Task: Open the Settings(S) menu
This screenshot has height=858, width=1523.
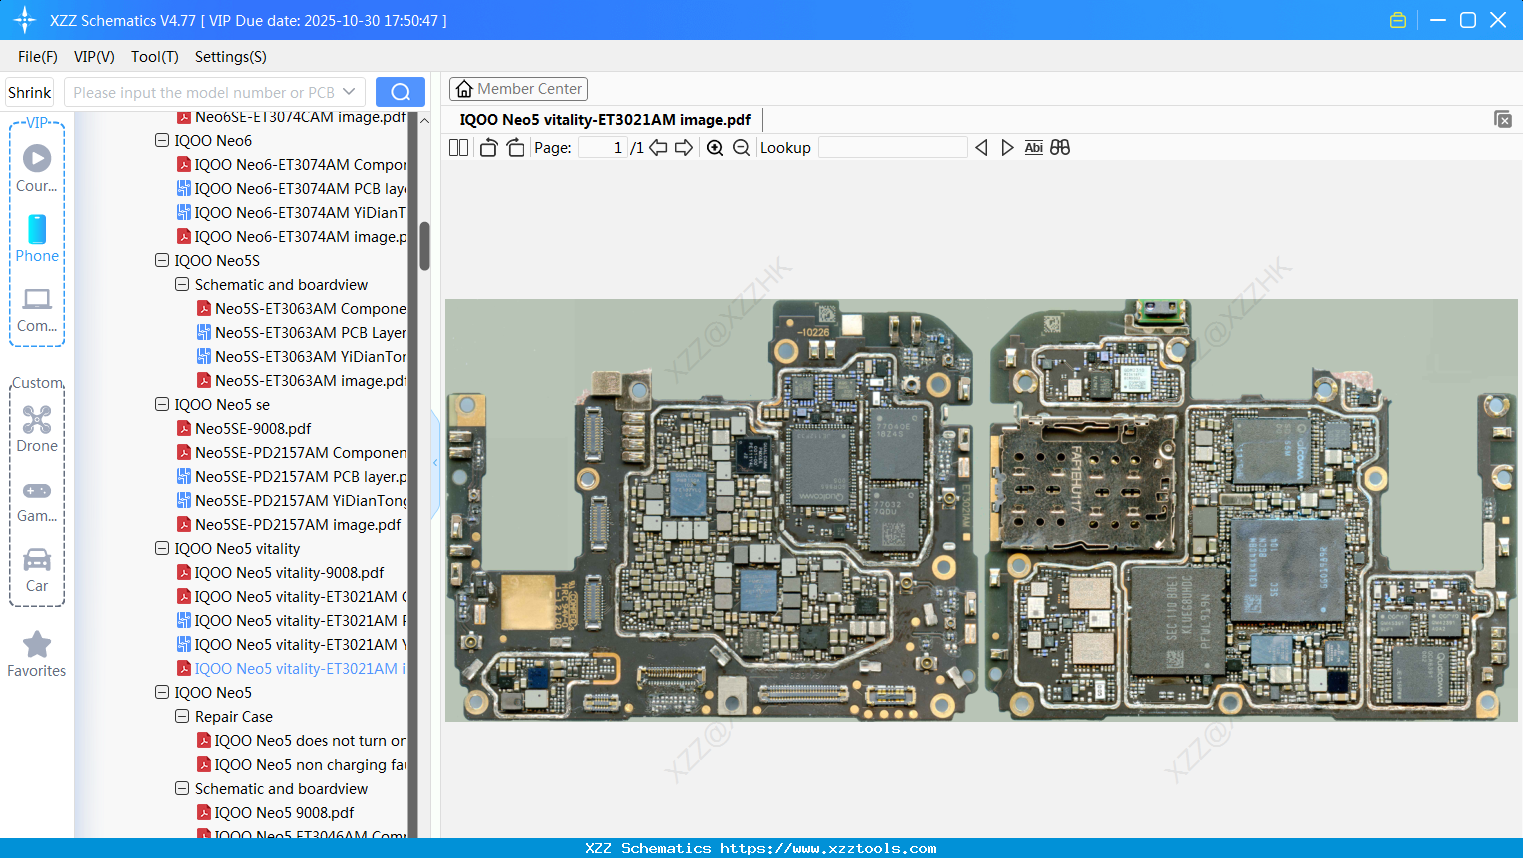Action: point(230,57)
